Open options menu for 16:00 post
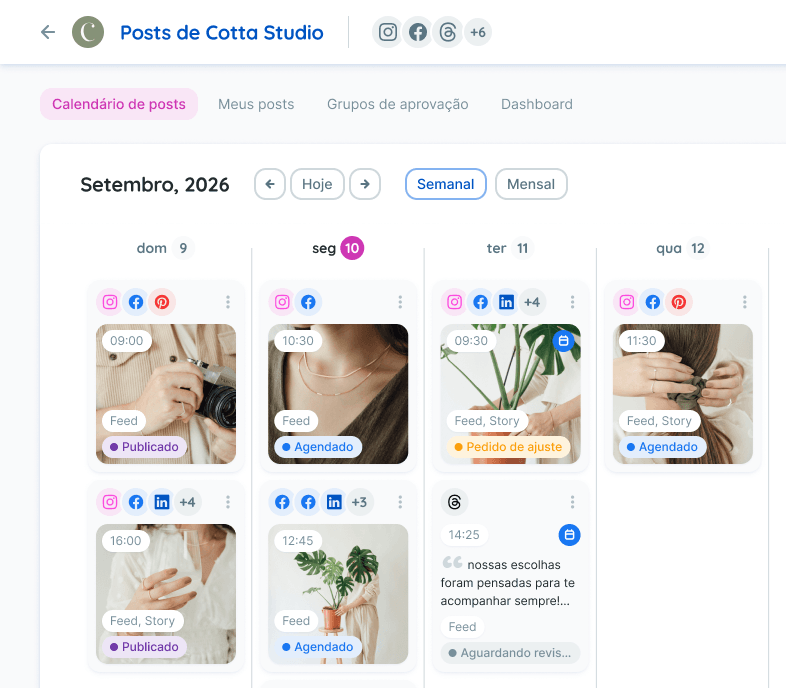Image resolution: width=786 pixels, height=688 pixels. pos(228,502)
